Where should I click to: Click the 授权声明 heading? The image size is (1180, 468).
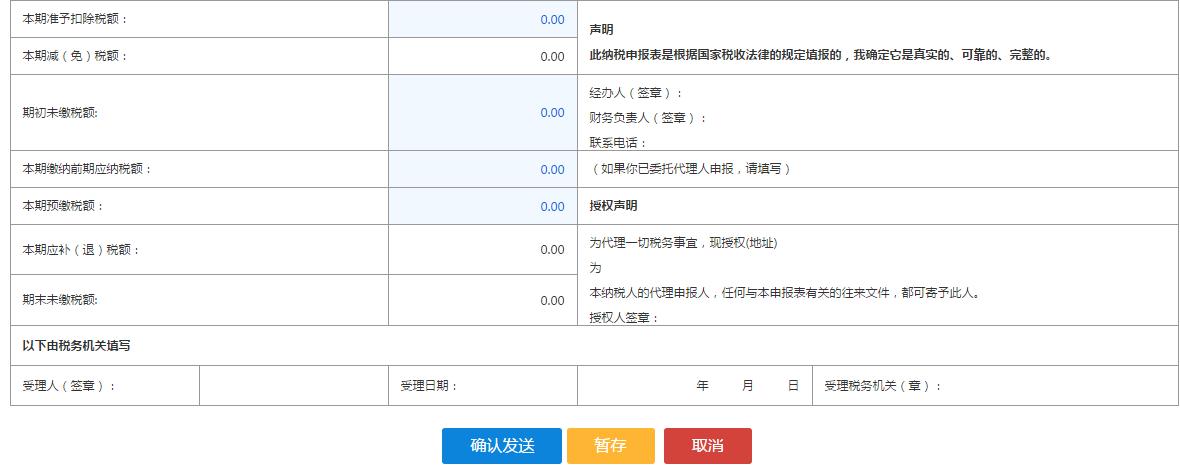pos(614,207)
